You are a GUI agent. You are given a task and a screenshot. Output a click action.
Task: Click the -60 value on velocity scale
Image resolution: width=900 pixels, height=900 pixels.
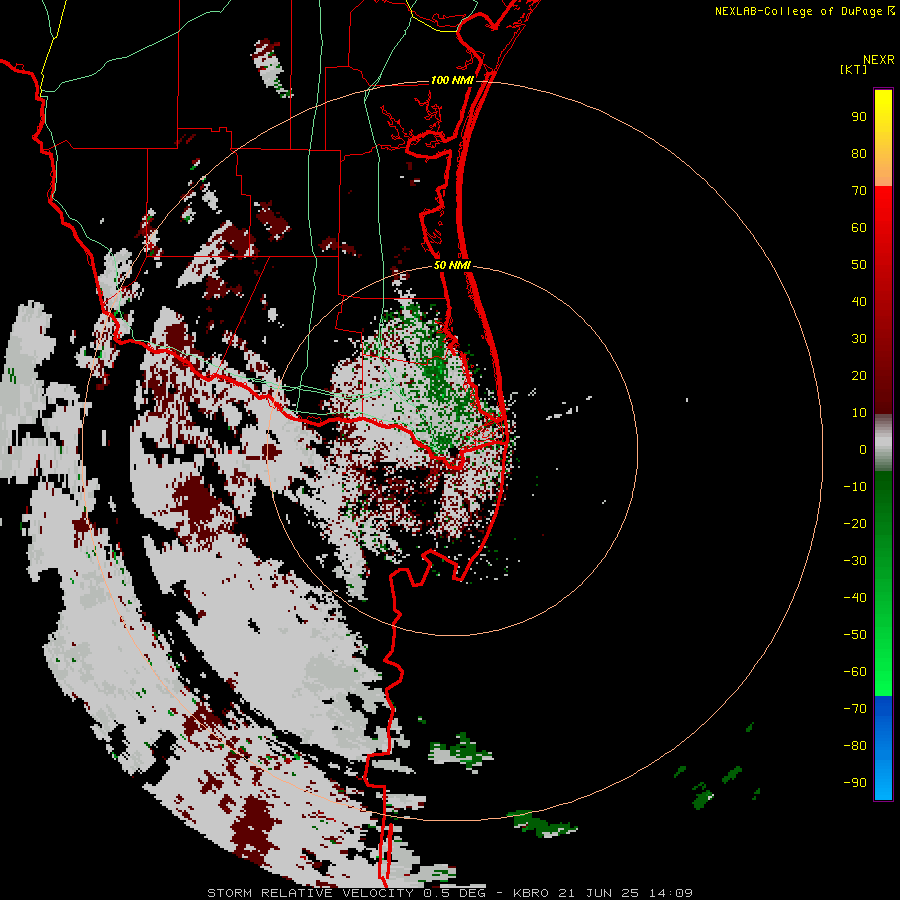pos(855,672)
